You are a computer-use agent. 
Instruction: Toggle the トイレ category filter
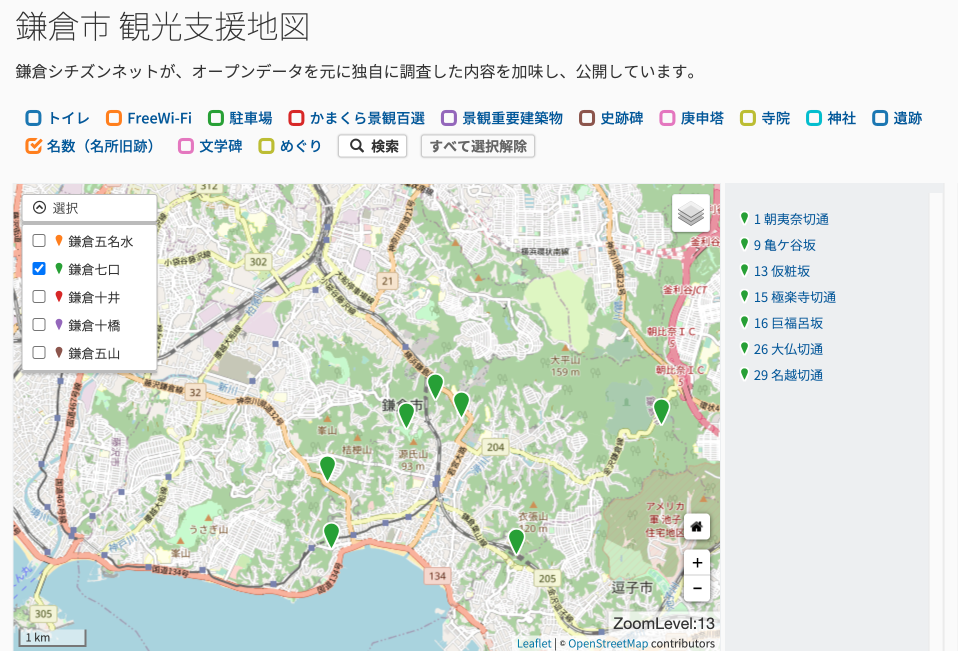pos(34,118)
